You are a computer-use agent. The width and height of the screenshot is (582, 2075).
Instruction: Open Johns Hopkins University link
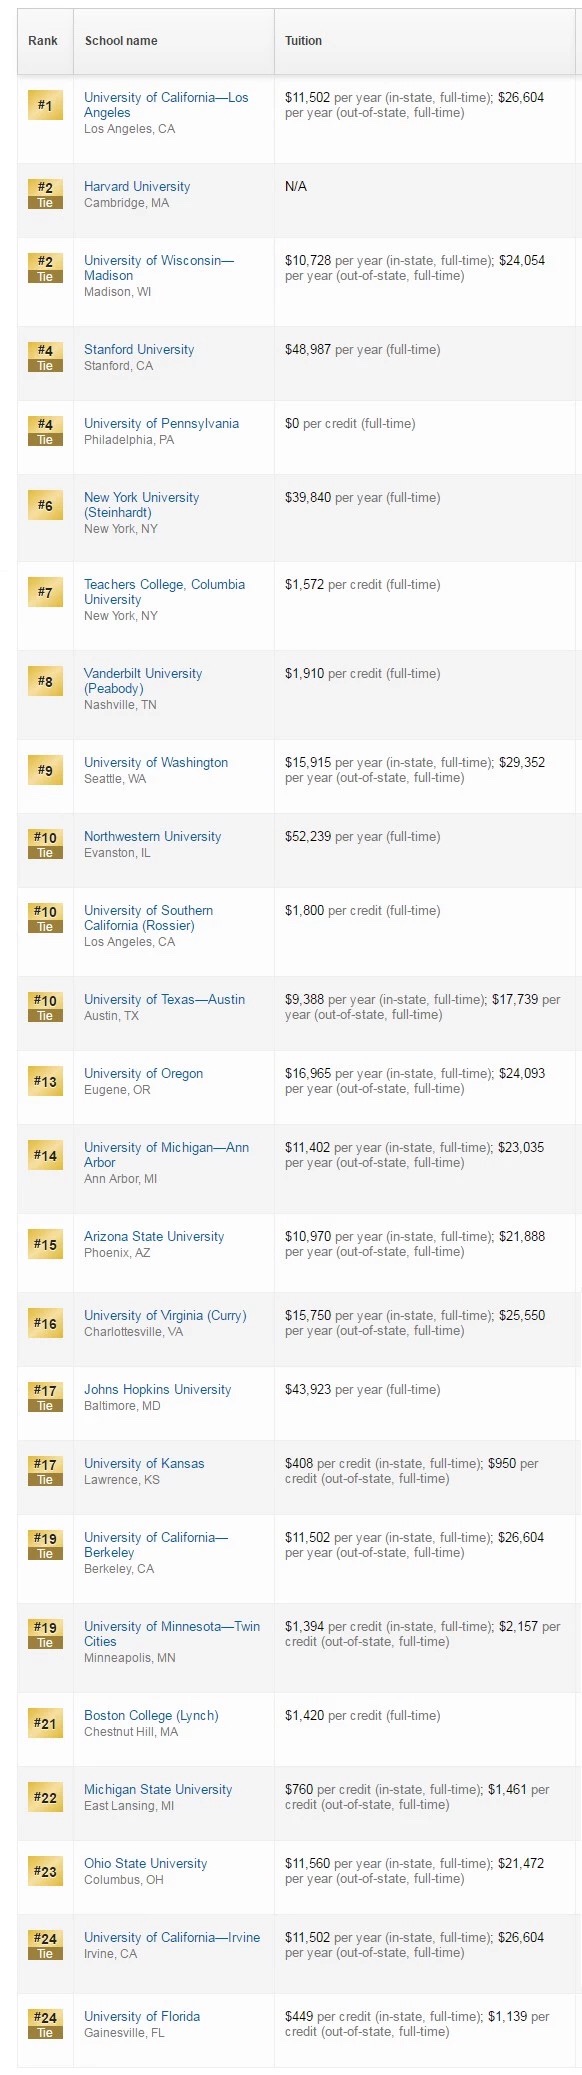coord(157,1389)
